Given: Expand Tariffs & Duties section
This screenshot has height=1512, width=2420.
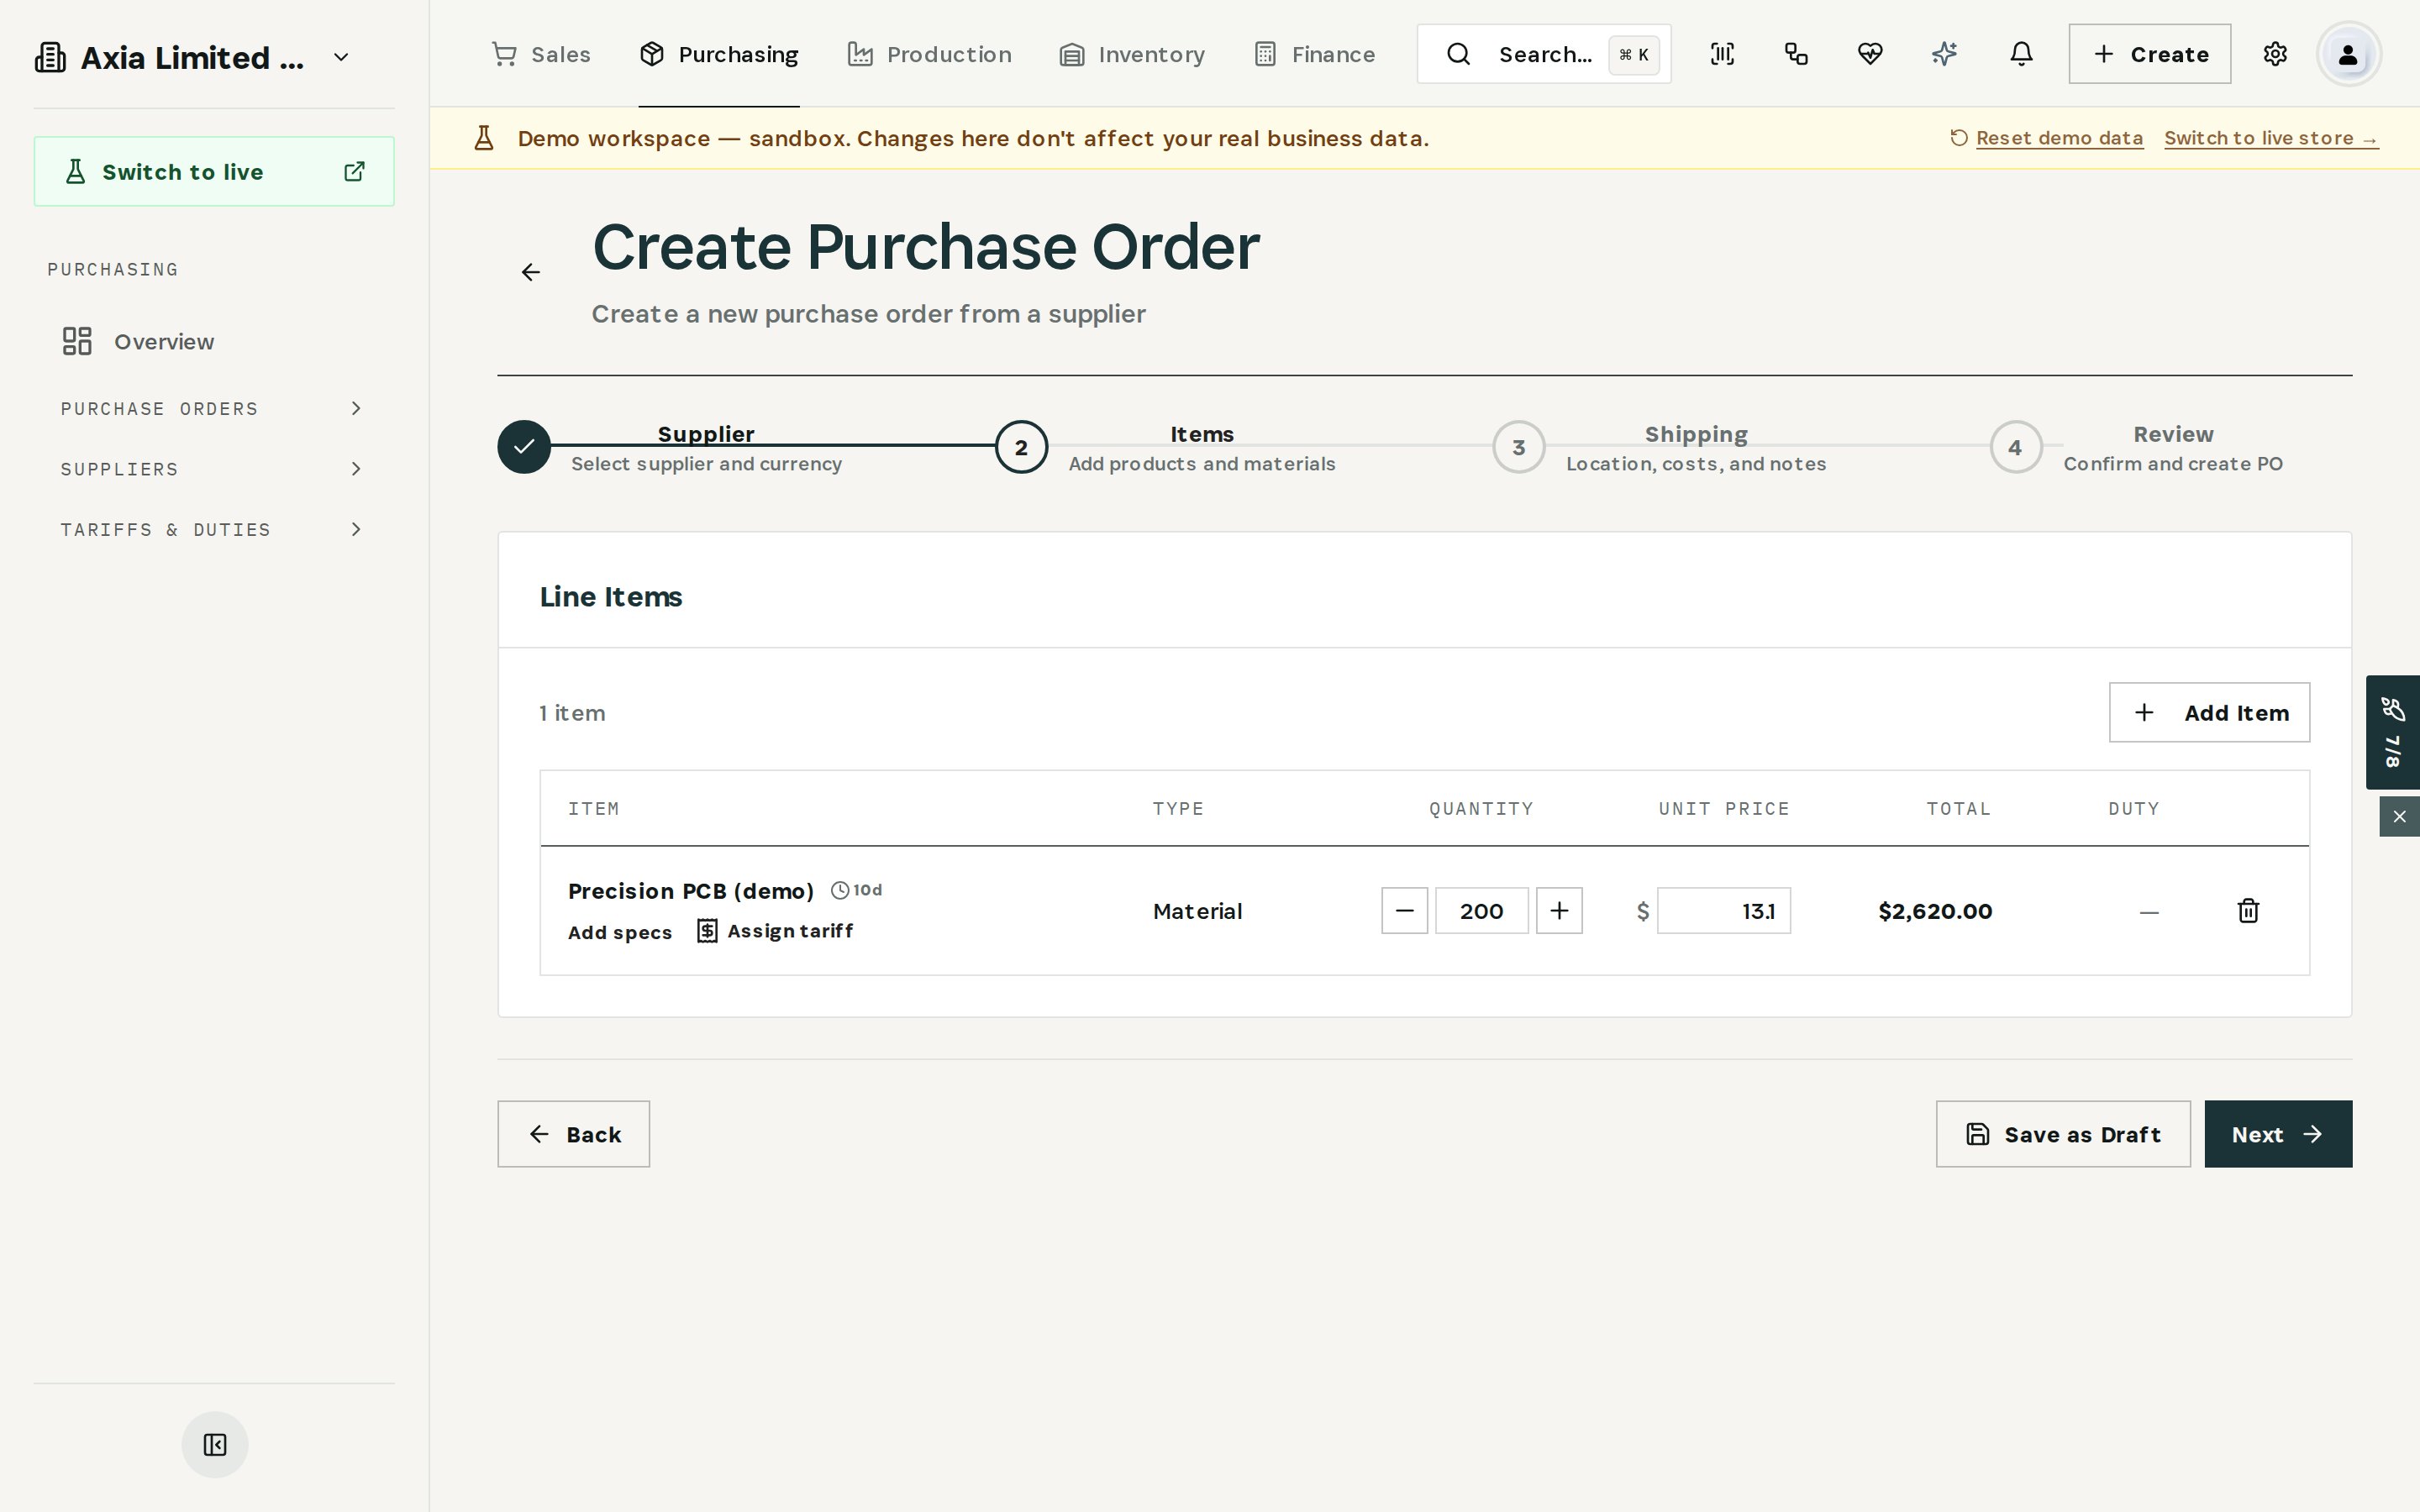Looking at the screenshot, I should coord(213,529).
